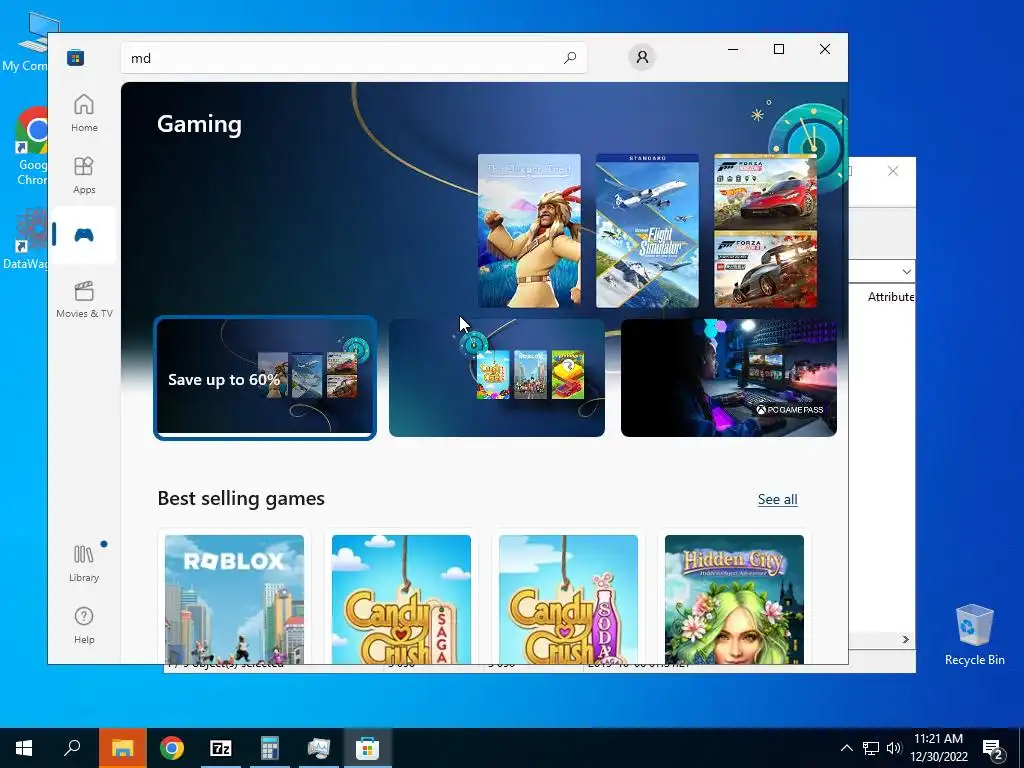The width and height of the screenshot is (1024, 768).
Task: Open the Apps section in the sidebar
Action: [84, 175]
